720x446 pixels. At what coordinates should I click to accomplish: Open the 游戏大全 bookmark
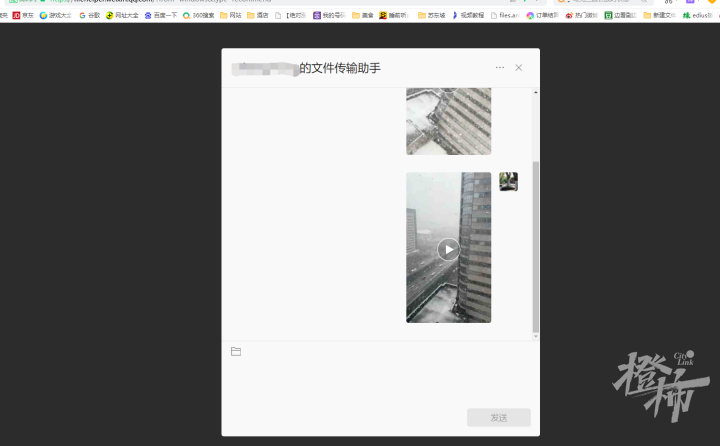point(55,15)
